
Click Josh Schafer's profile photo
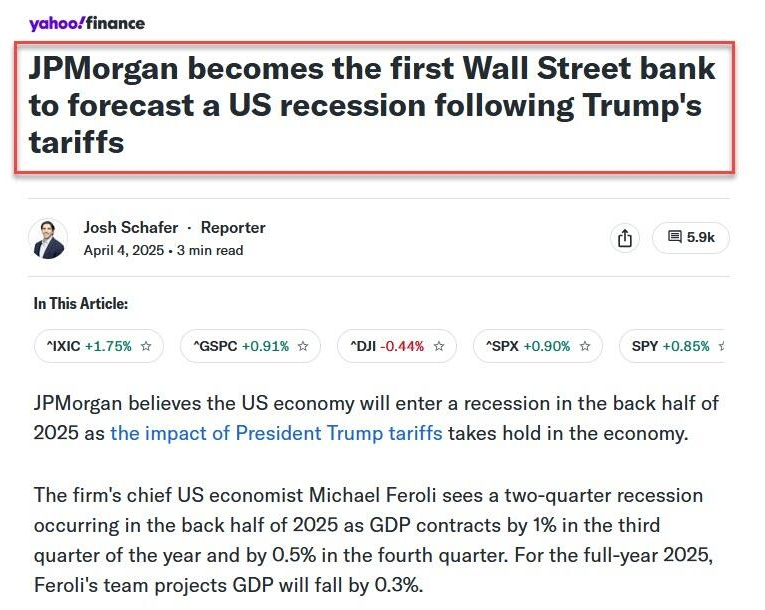coord(48,238)
